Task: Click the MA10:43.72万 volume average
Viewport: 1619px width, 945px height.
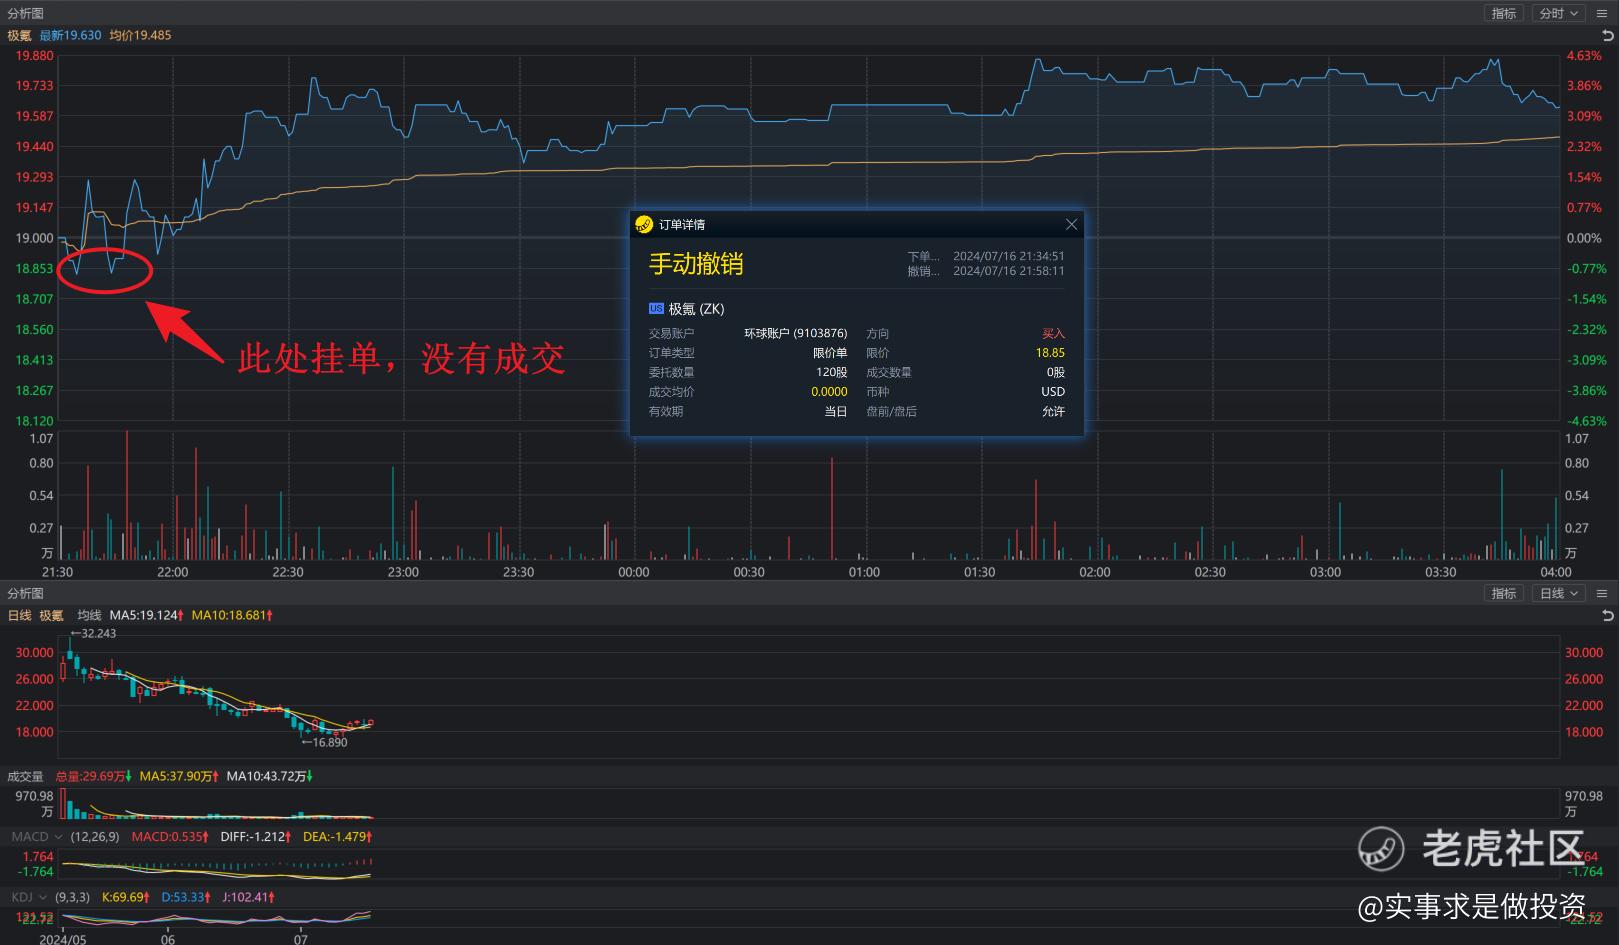Action: 270,776
